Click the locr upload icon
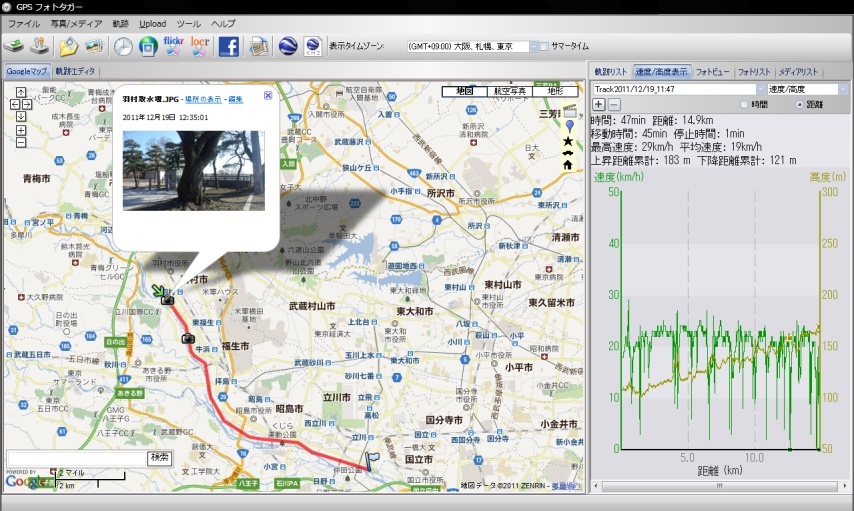 click(200, 46)
